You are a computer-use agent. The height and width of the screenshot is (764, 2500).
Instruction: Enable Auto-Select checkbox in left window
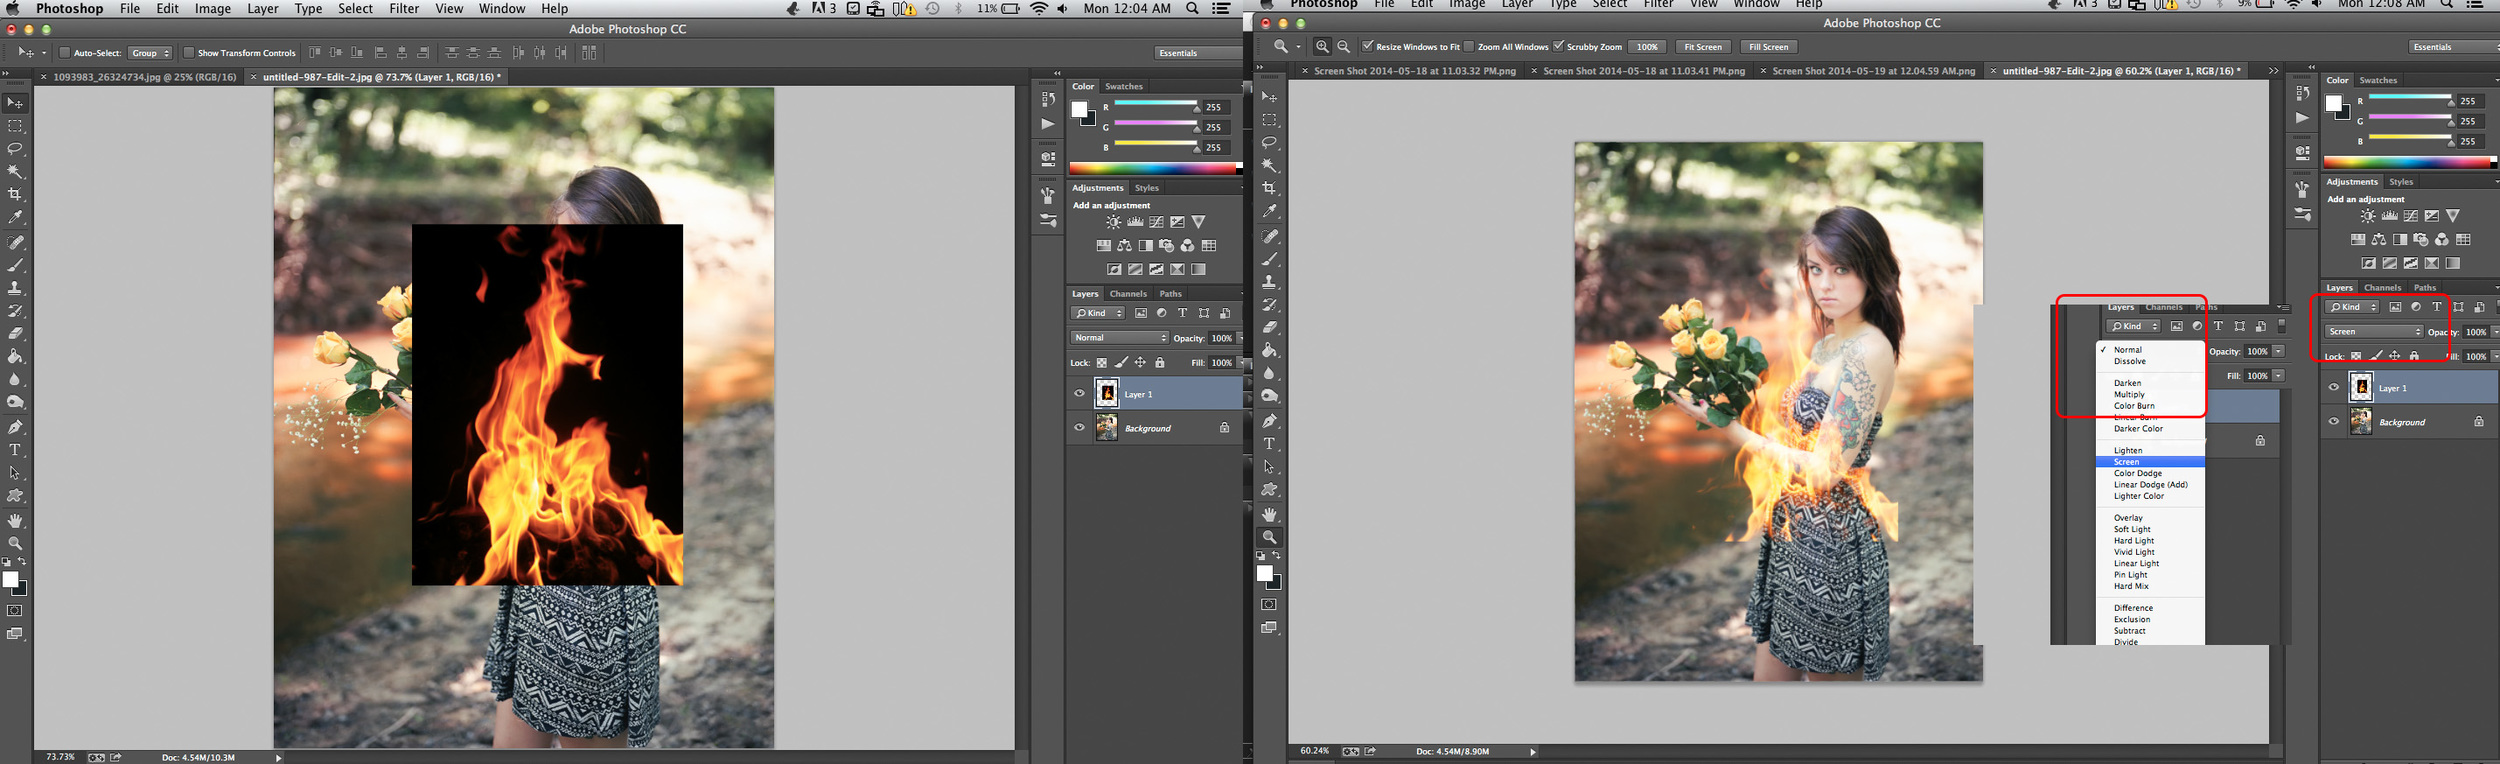[65, 53]
